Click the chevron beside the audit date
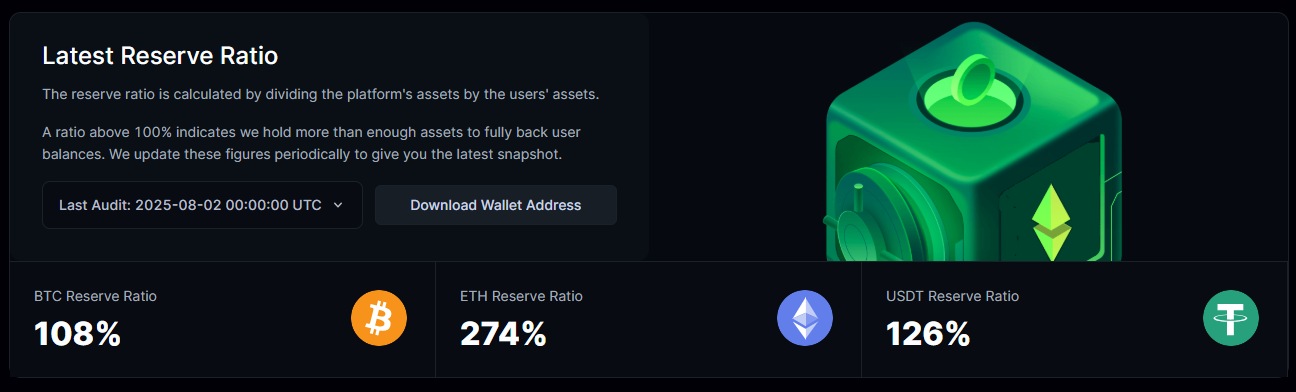 (x=338, y=205)
